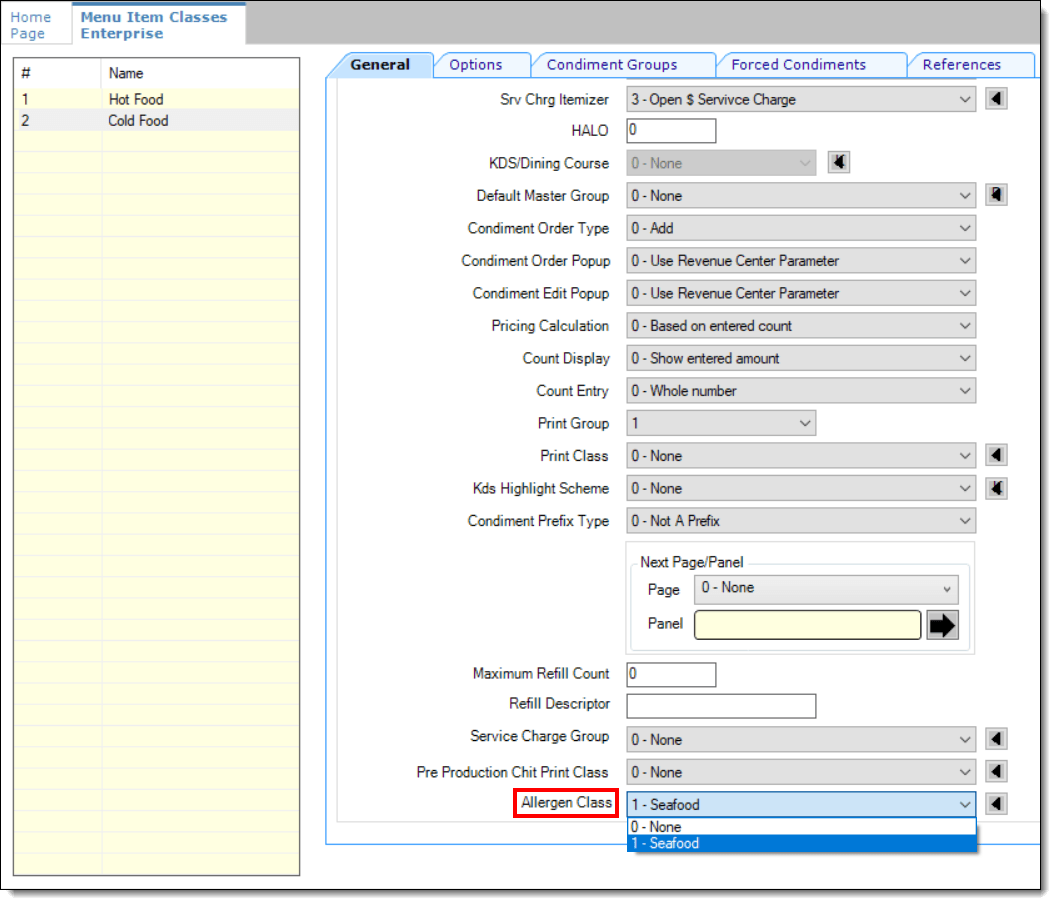Open the Count Entry dropdown
The height and width of the screenshot is (905, 1056).
click(801, 391)
